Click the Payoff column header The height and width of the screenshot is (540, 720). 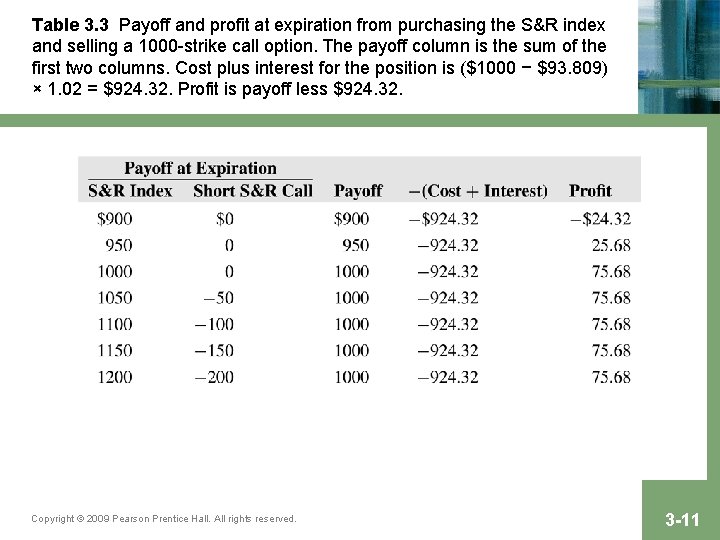[x=358, y=191]
